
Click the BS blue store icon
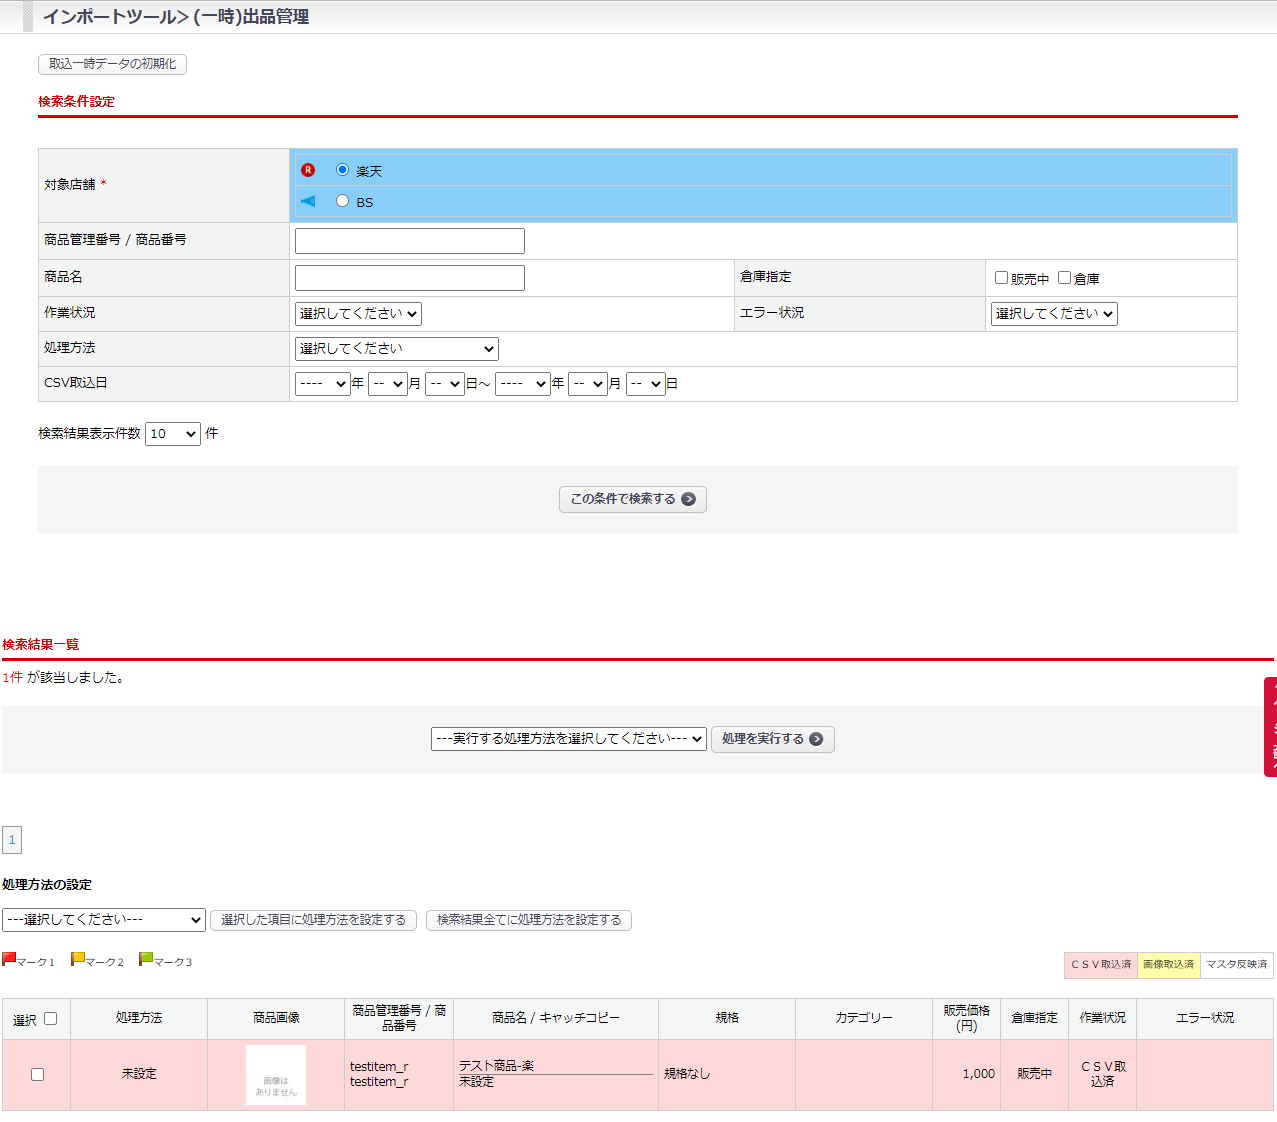click(308, 201)
